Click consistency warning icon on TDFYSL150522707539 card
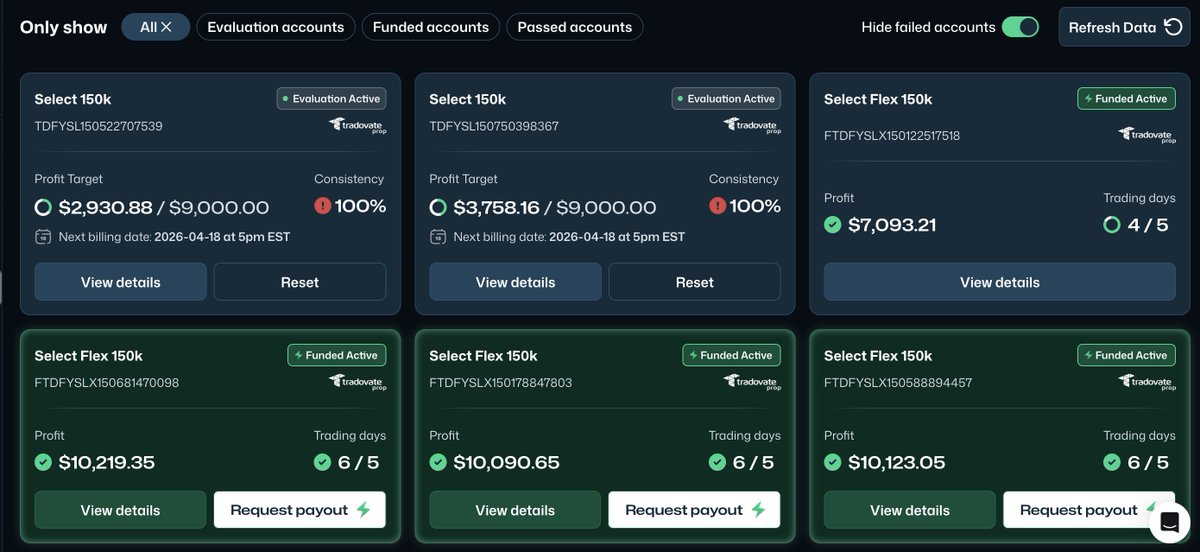This screenshot has width=1200, height=552. [323, 206]
